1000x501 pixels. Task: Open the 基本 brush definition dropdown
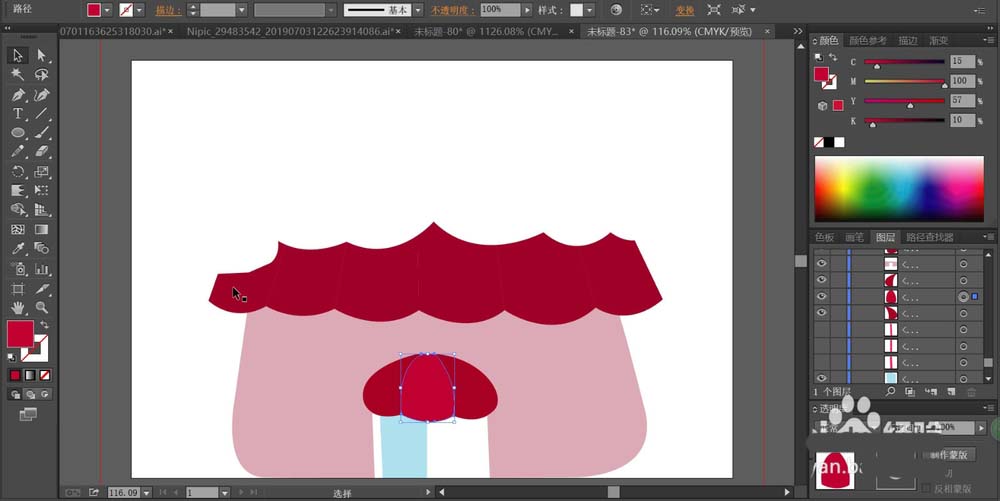[x=418, y=10]
